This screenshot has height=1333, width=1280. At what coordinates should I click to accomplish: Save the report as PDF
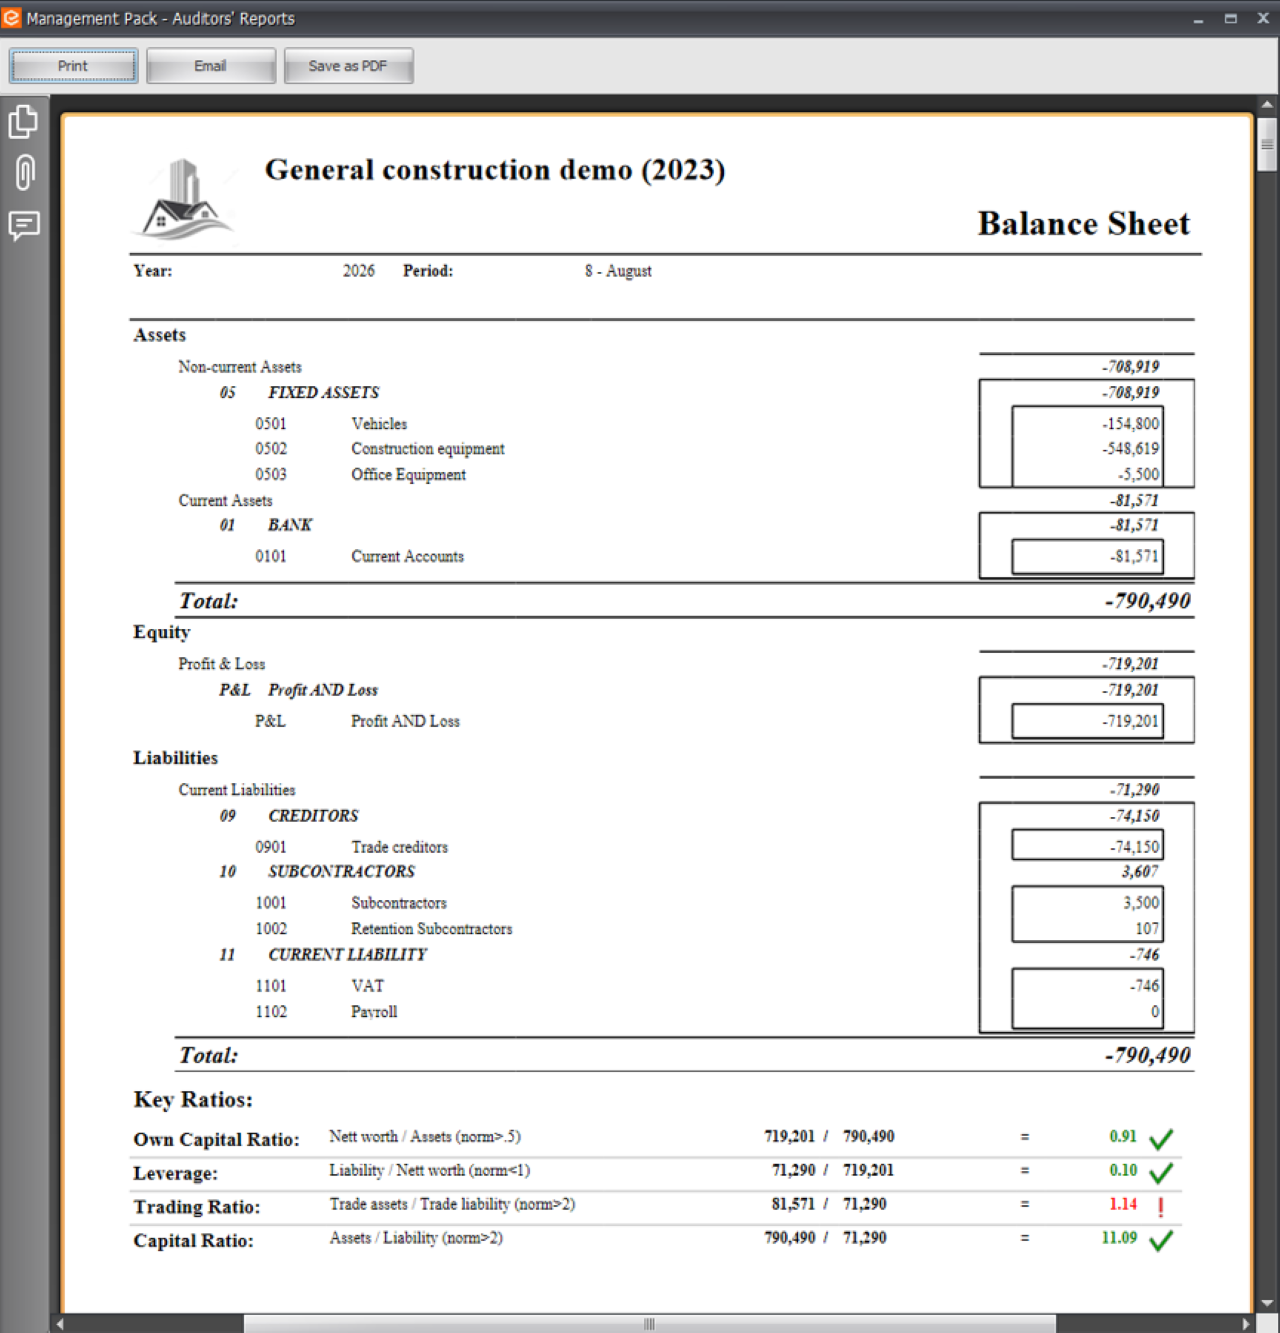[x=348, y=66]
